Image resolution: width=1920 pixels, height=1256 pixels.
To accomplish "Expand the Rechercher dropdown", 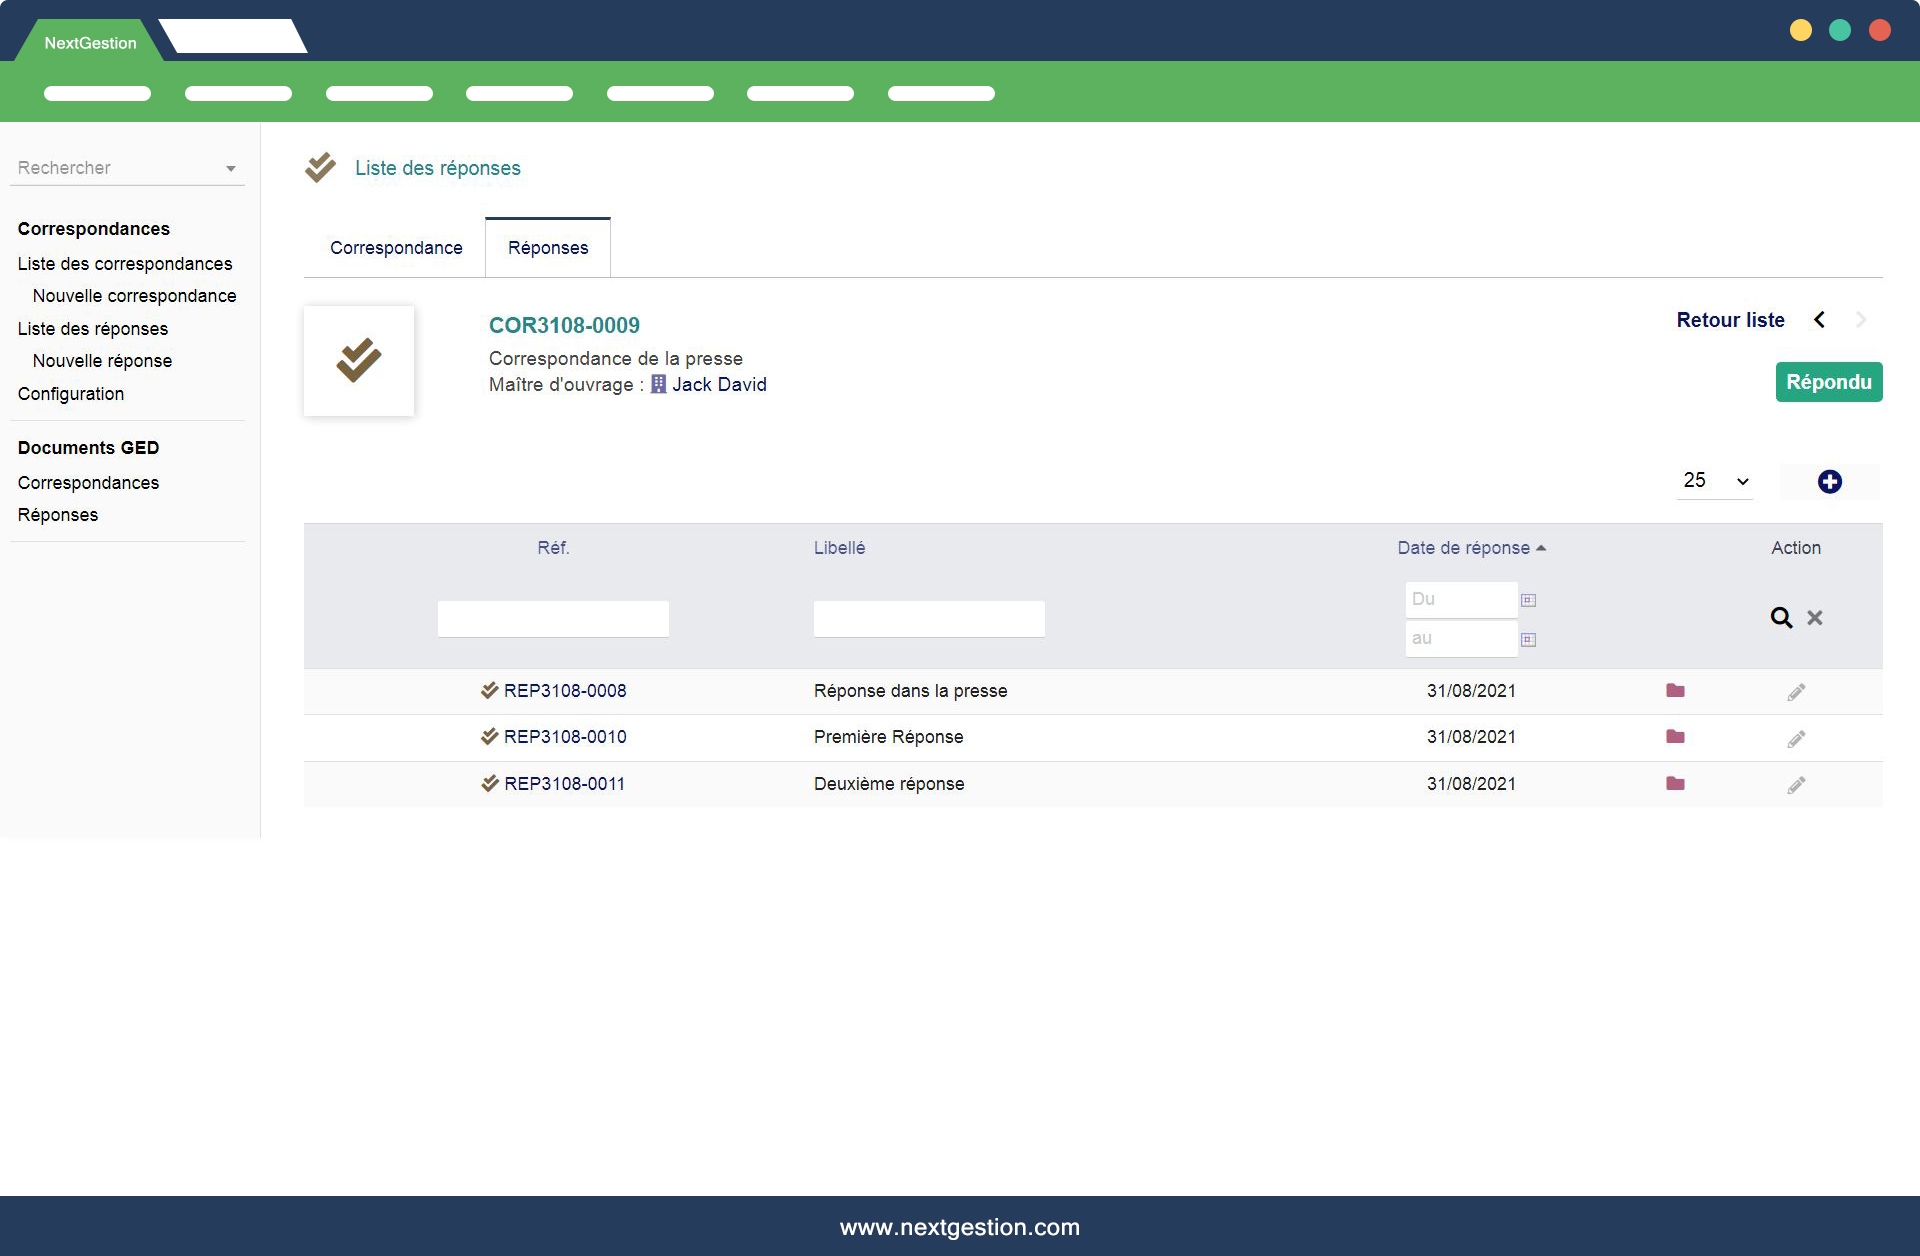I will pos(231,169).
